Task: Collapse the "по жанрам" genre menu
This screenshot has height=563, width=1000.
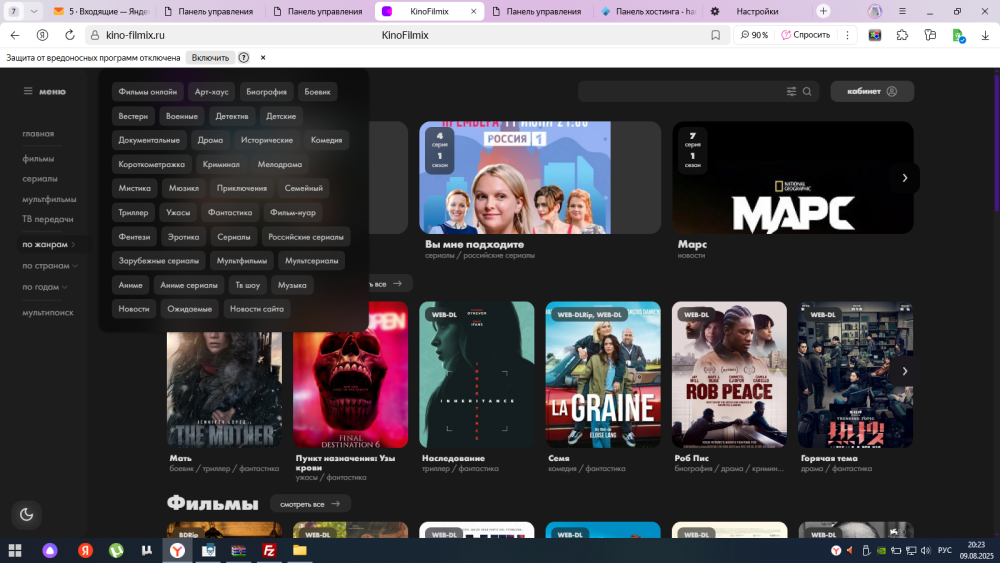Action: (48, 245)
